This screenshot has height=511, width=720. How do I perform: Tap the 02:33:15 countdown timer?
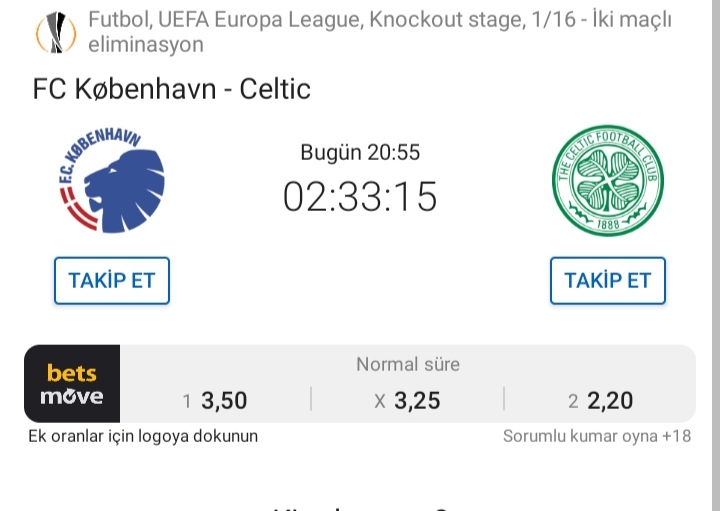click(x=360, y=197)
